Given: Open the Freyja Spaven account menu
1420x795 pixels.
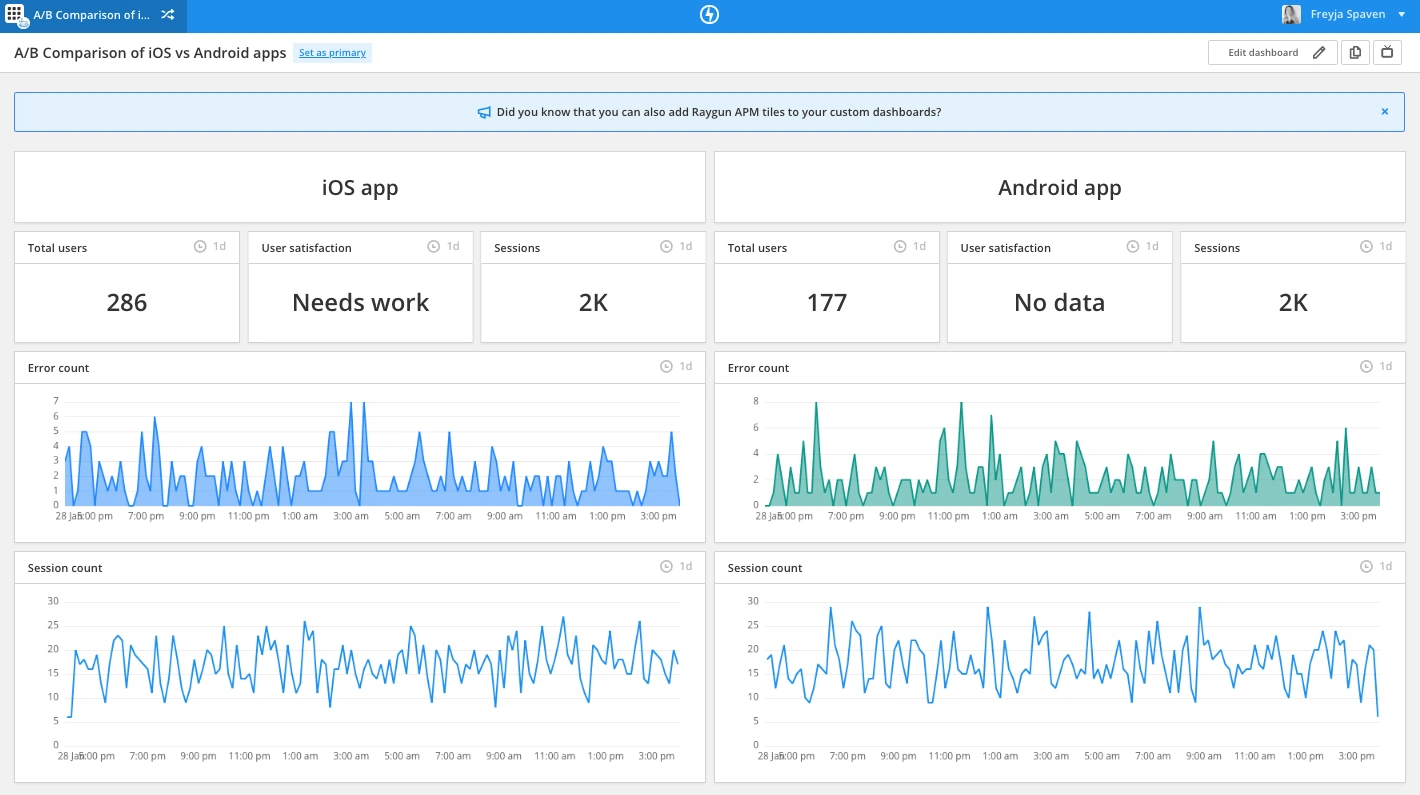Looking at the screenshot, I should pyautogui.click(x=1344, y=15).
